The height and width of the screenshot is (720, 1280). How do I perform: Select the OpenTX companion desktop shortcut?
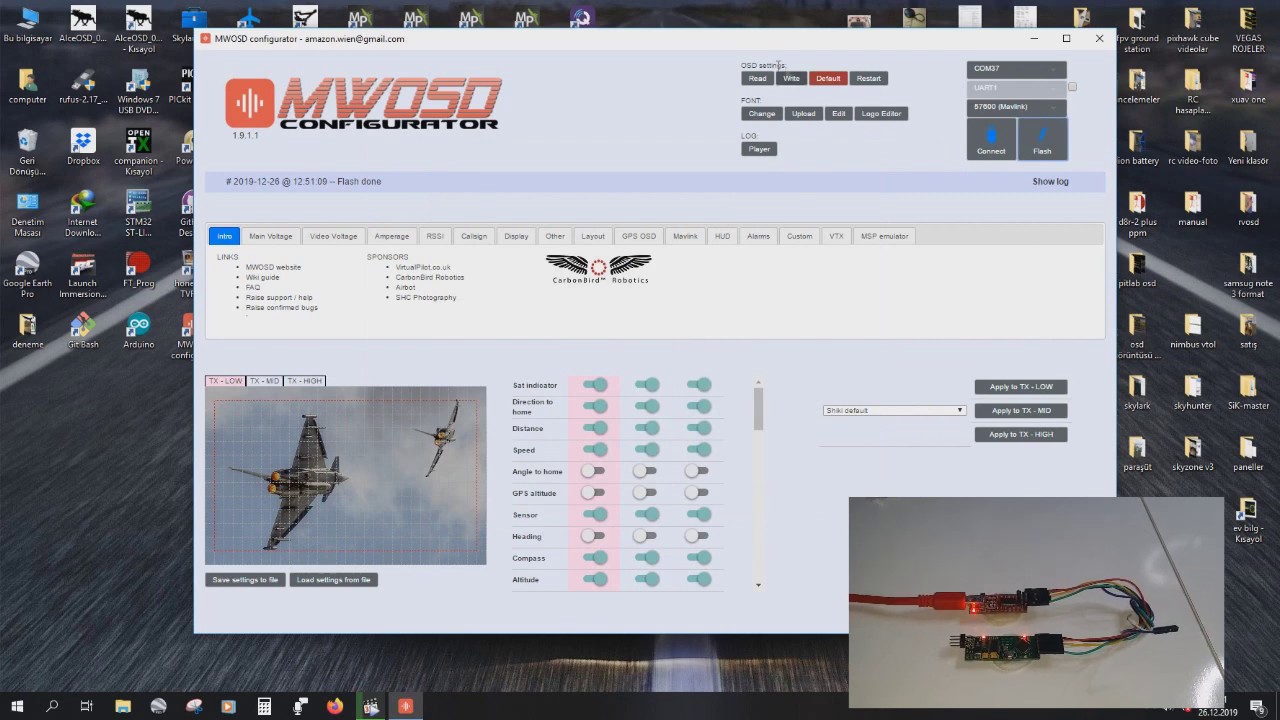(x=138, y=152)
